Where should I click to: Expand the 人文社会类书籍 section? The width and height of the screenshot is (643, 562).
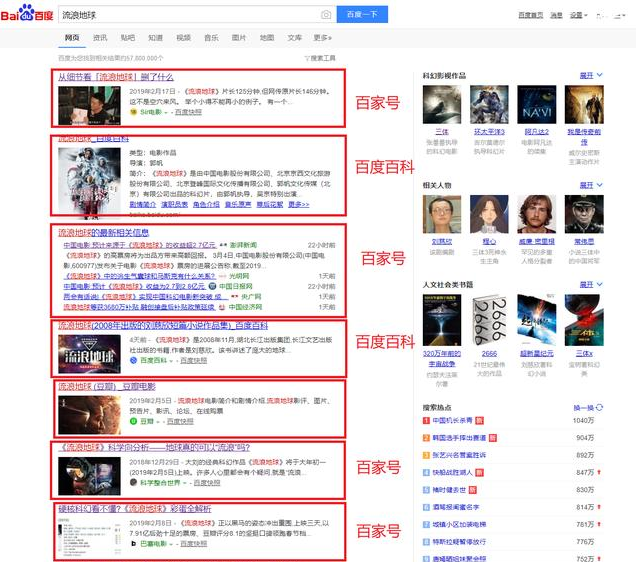[591, 284]
